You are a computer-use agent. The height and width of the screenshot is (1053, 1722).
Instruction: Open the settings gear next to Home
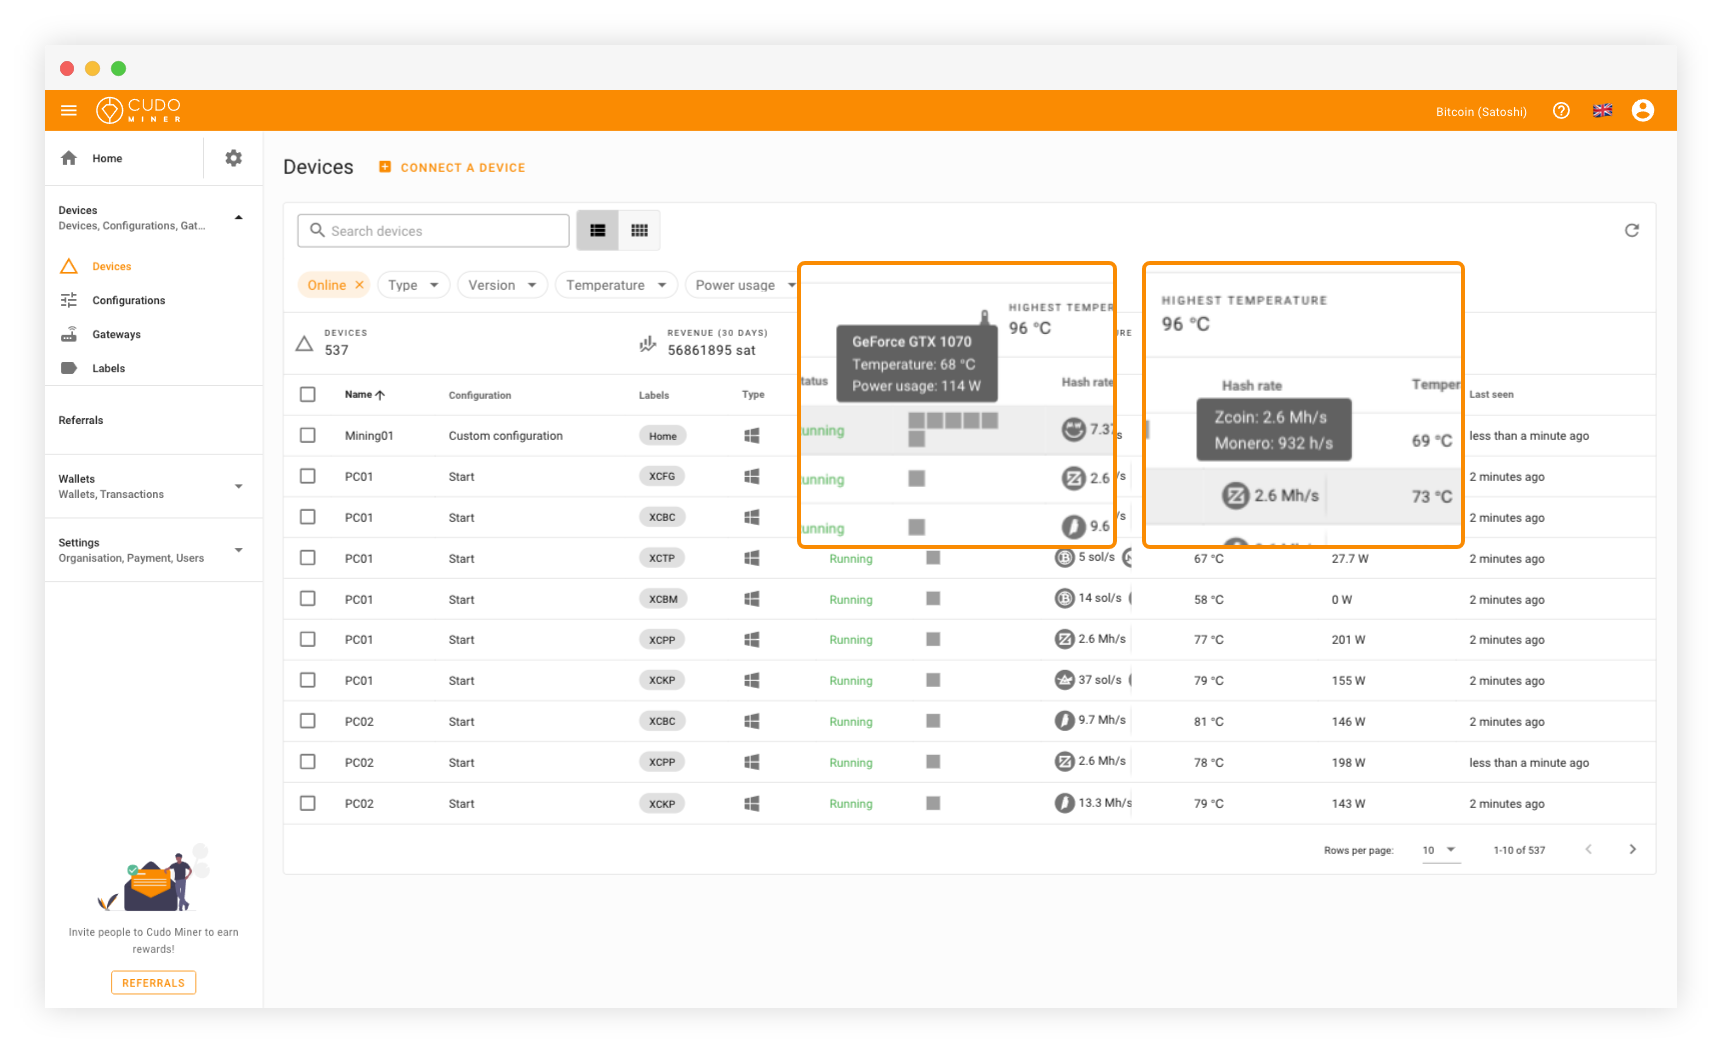click(233, 158)
